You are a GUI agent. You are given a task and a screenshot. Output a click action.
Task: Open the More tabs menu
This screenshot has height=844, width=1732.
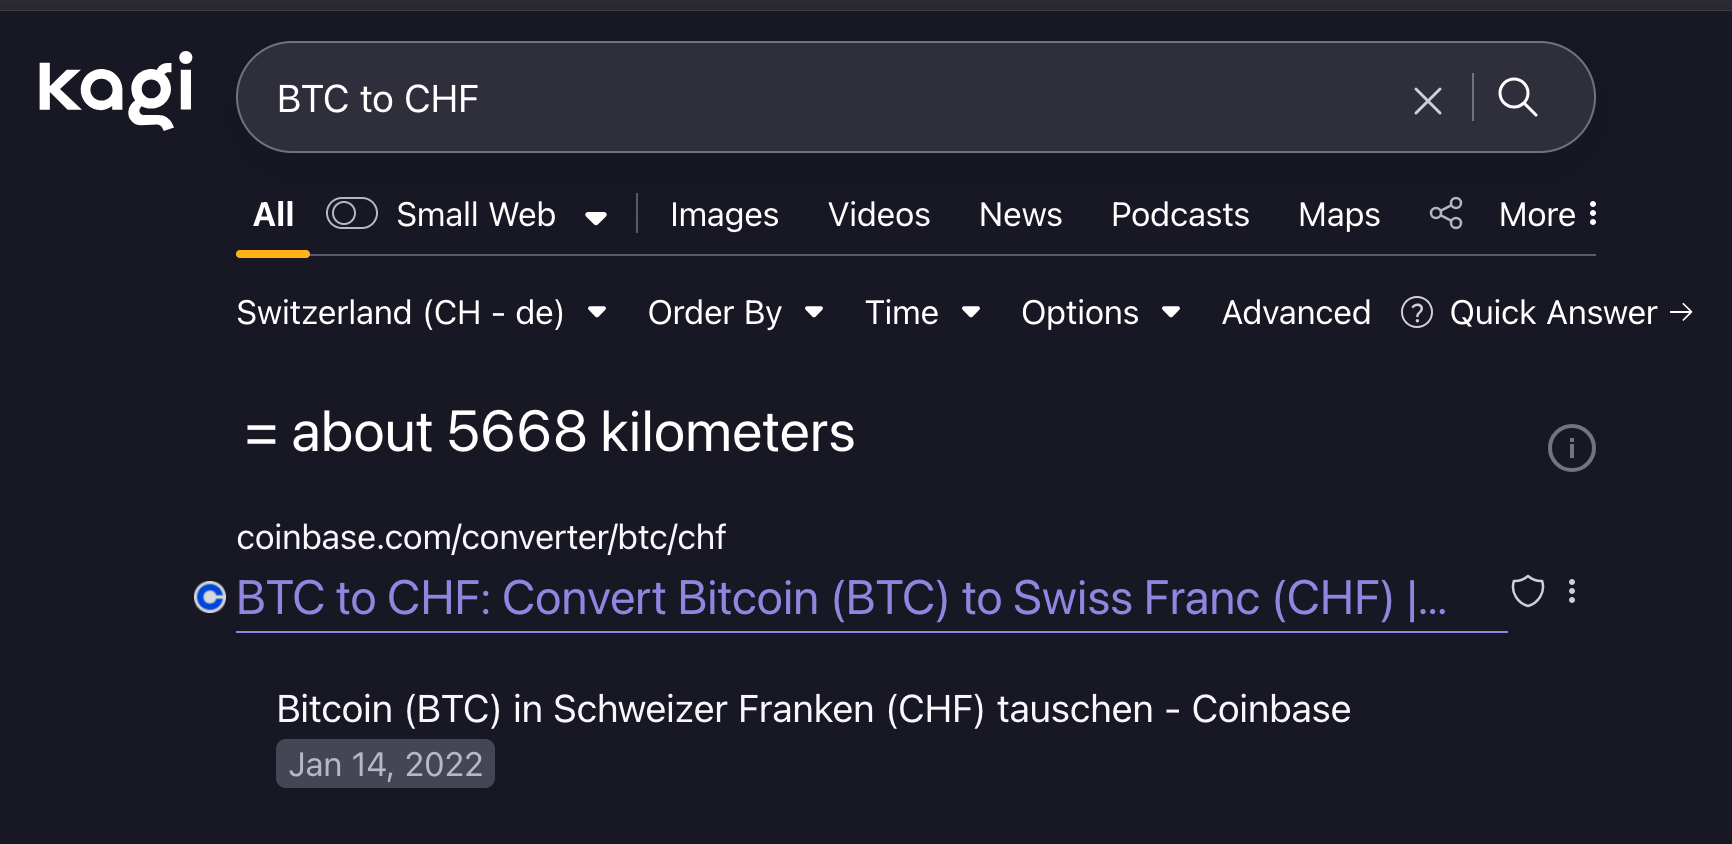tap(1547, 215)
